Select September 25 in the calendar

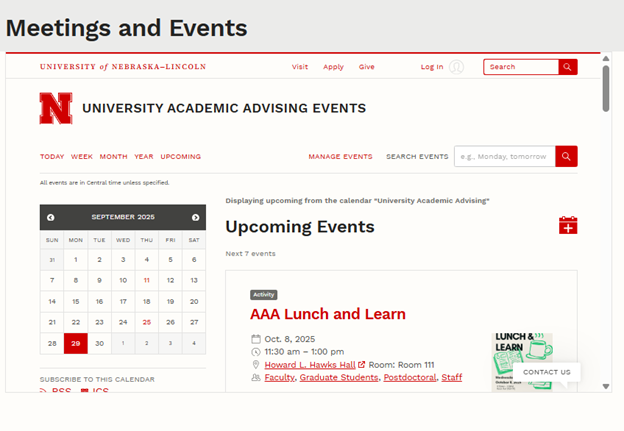(147, 322)
